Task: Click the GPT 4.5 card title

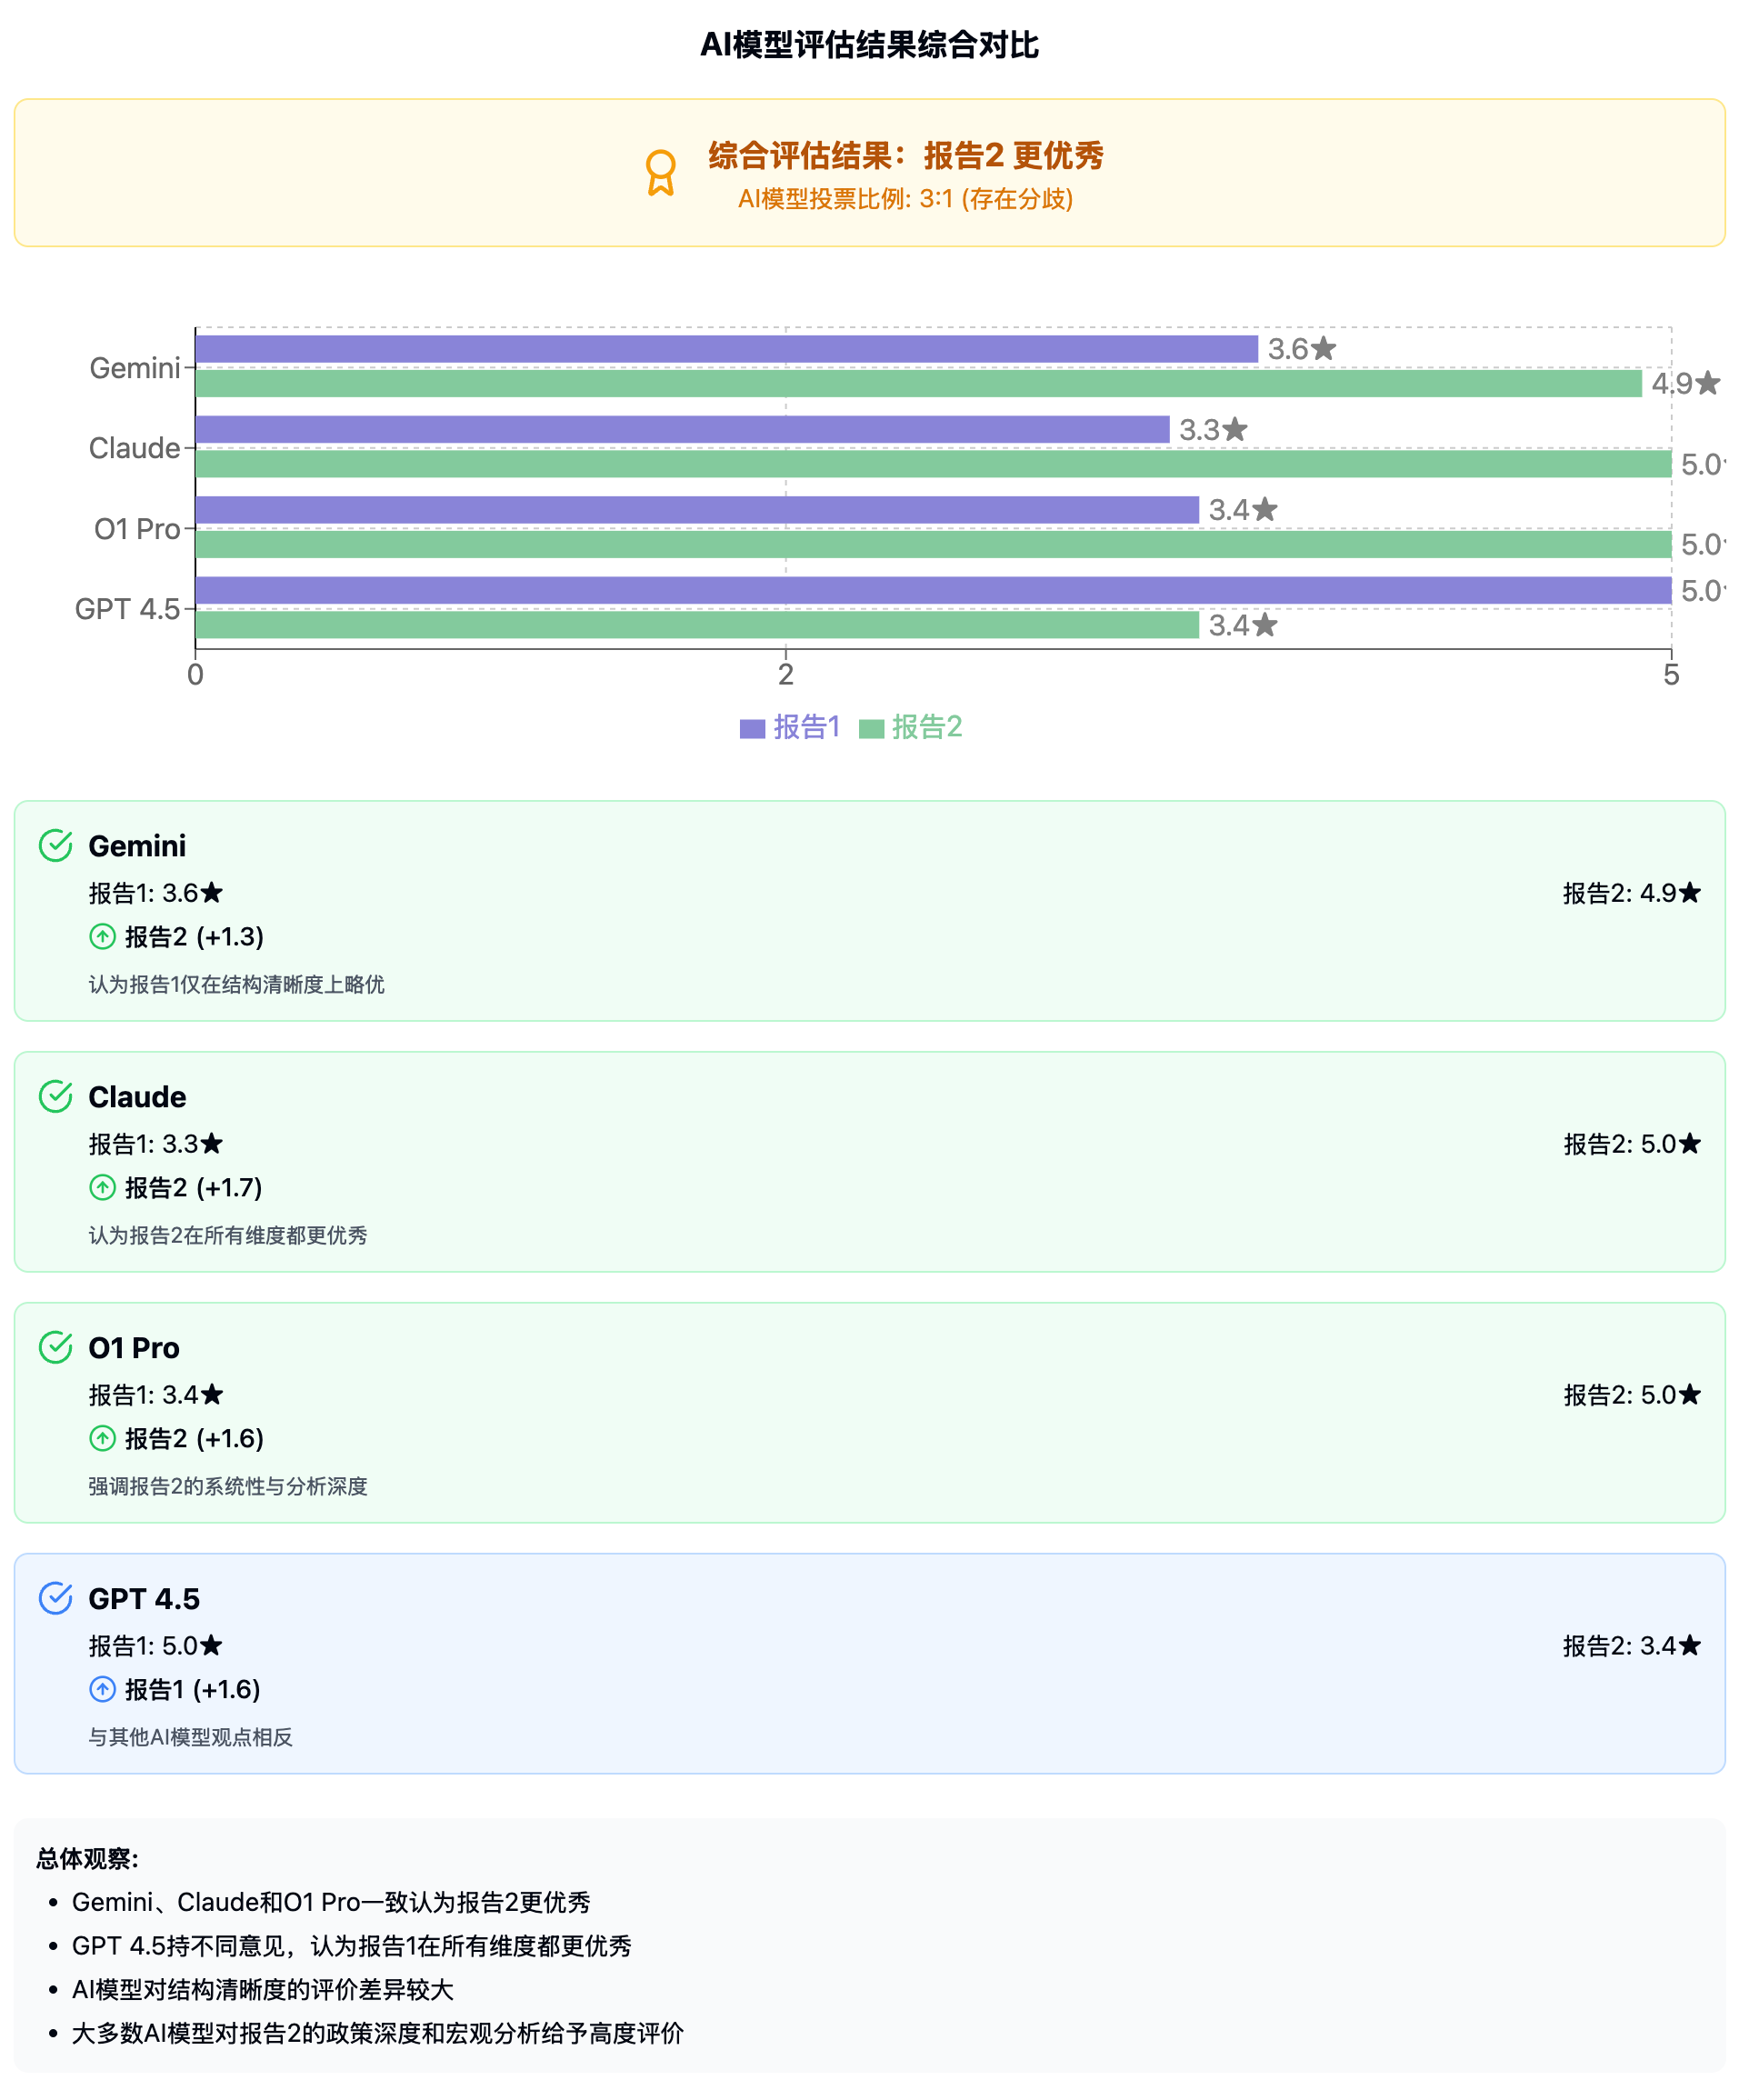Action: [144, 1599]
